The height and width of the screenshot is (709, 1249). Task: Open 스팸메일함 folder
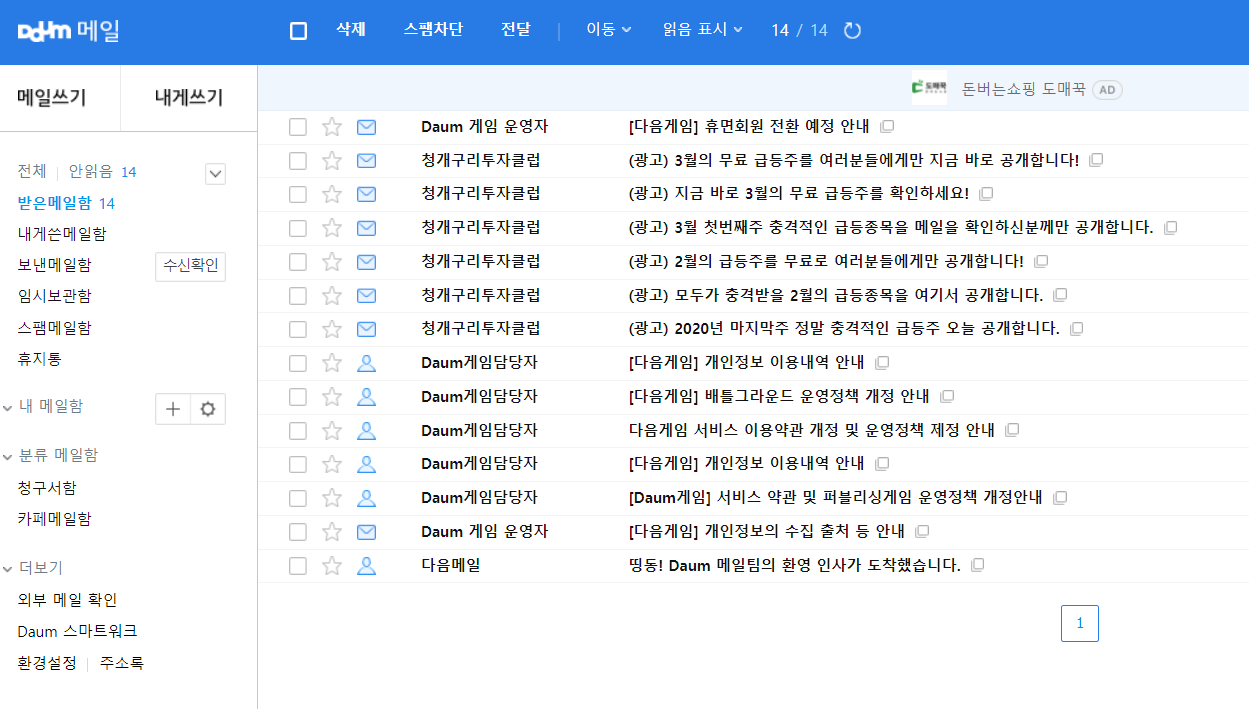(x=55, y=328)
